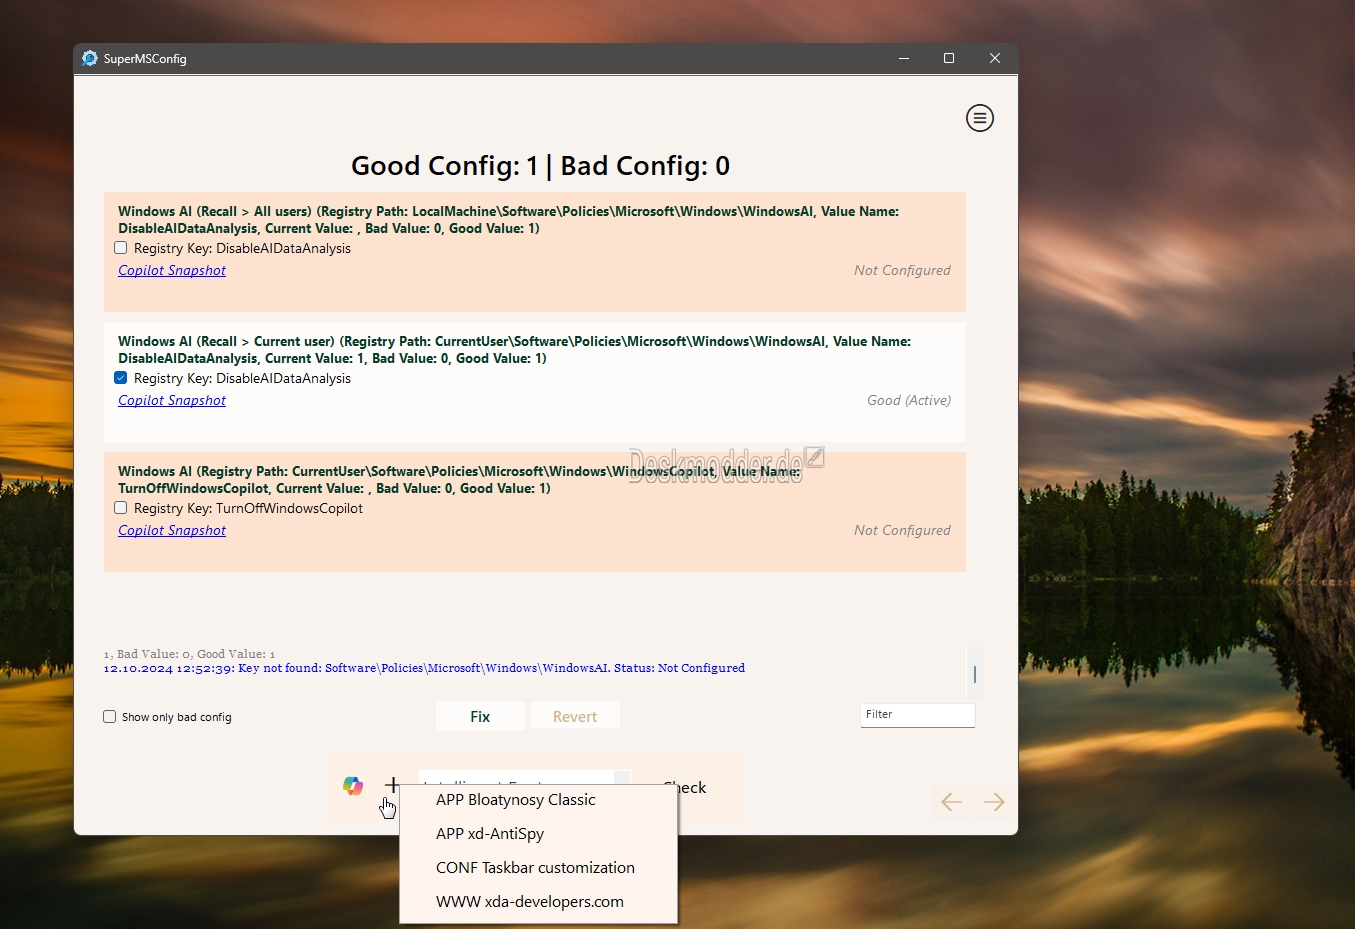This screenshot has height=929, width=1355.
Task: Click the Good Config: 1 | Bad Config: 0 heading
Action: pos(540,166)
